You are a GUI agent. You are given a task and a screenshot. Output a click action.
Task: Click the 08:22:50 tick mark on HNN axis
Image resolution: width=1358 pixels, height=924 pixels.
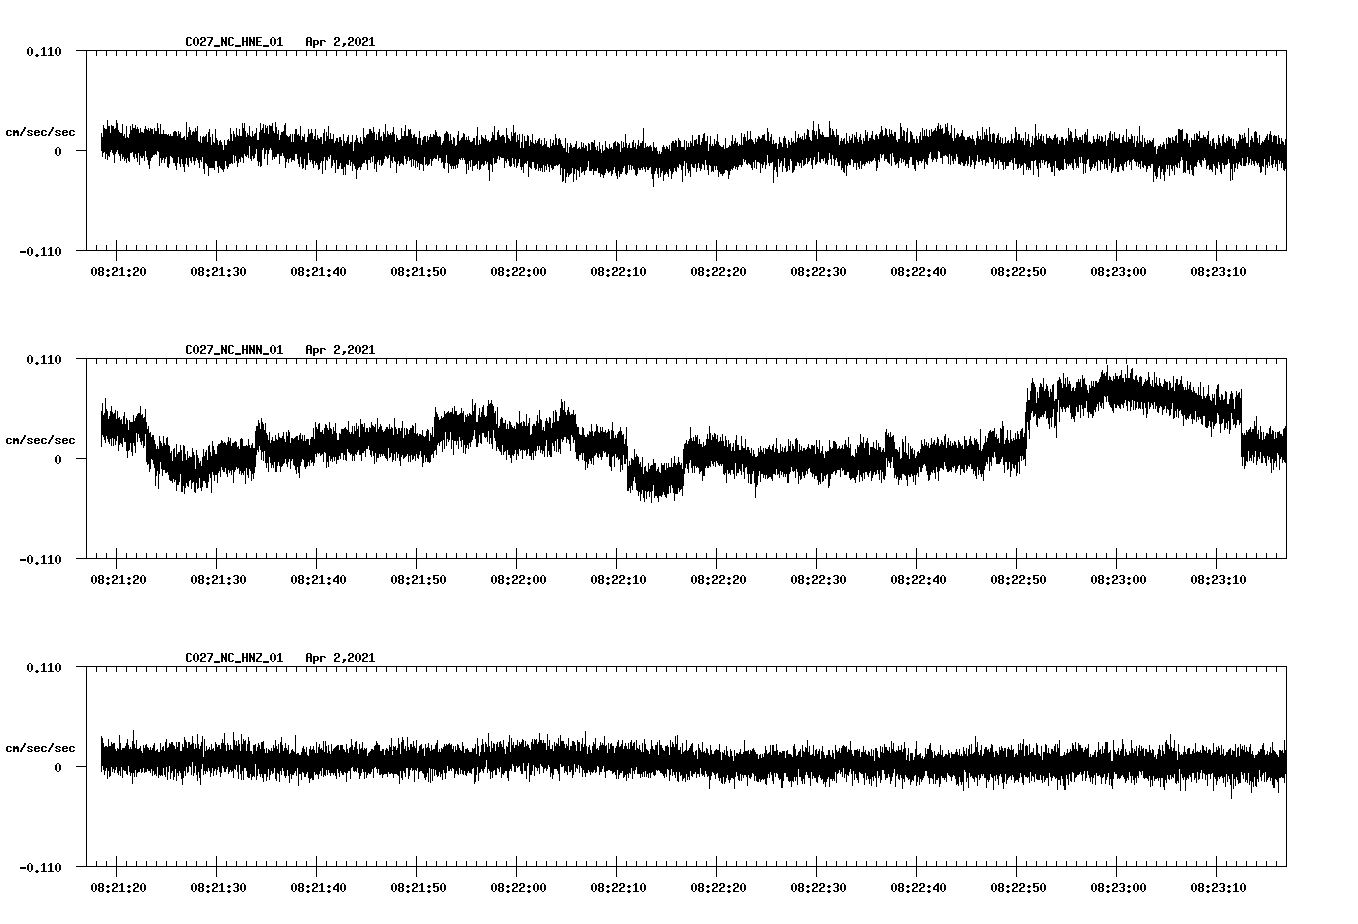tap(1018, 562)
